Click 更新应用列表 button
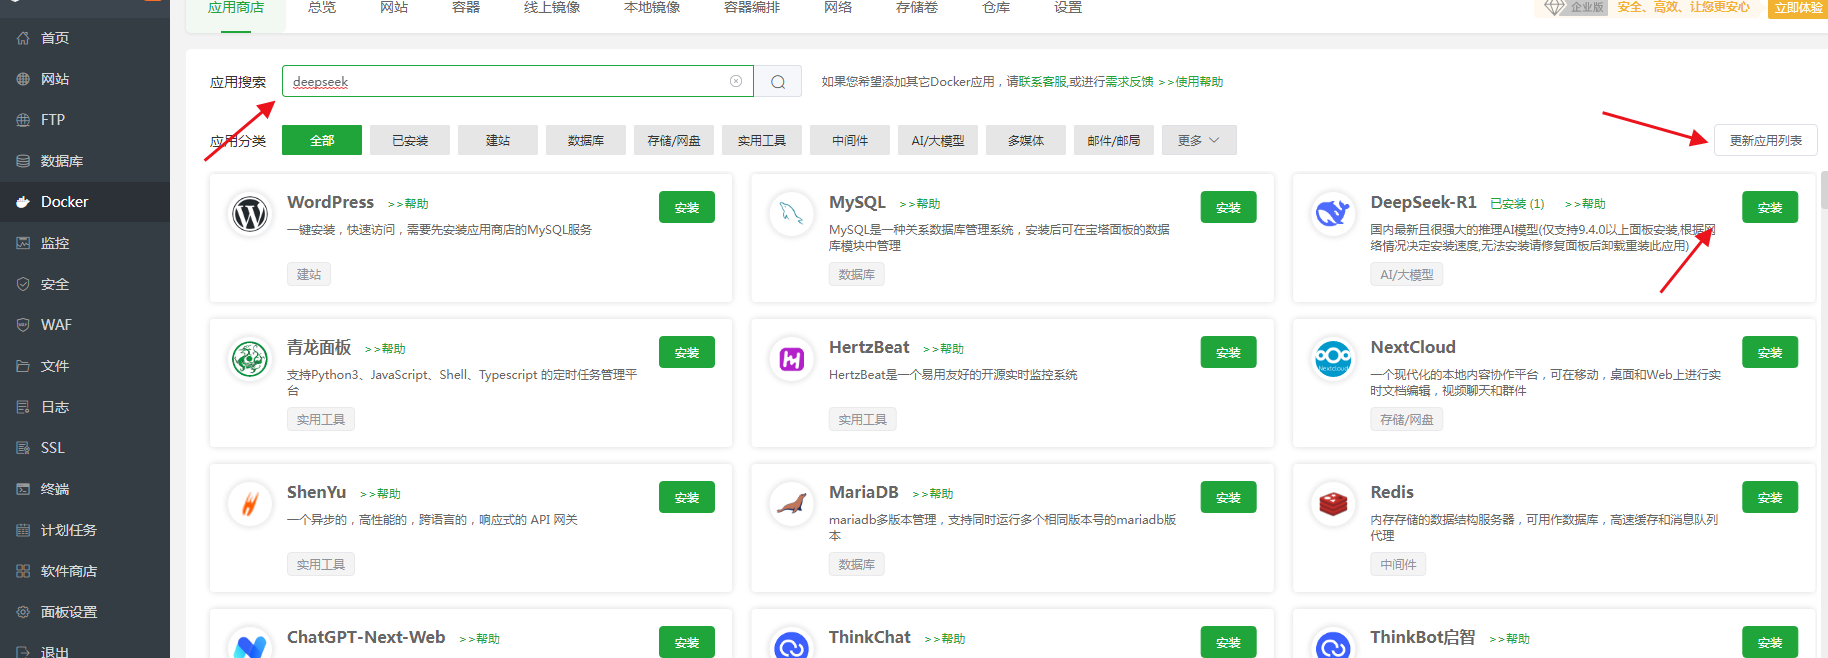The height and width of the screenshot is (658, 1828). [x=1765, y=141]
